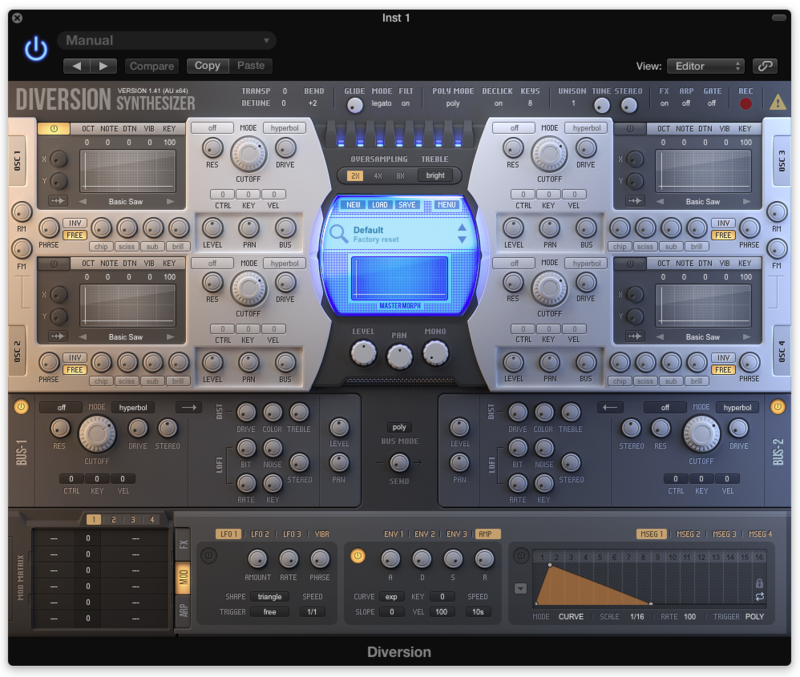Toggle BUS-2 power button

pyautogui.click(x=777, y=407)
